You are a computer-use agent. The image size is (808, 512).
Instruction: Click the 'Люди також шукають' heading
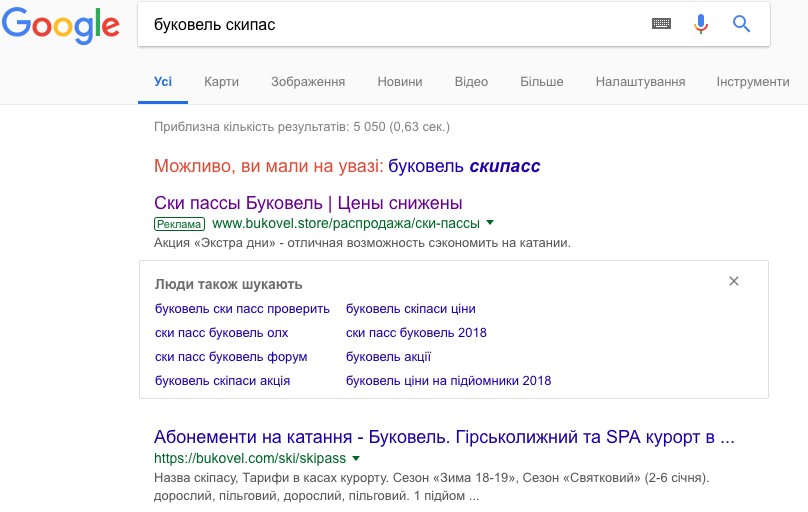point(229,284)
